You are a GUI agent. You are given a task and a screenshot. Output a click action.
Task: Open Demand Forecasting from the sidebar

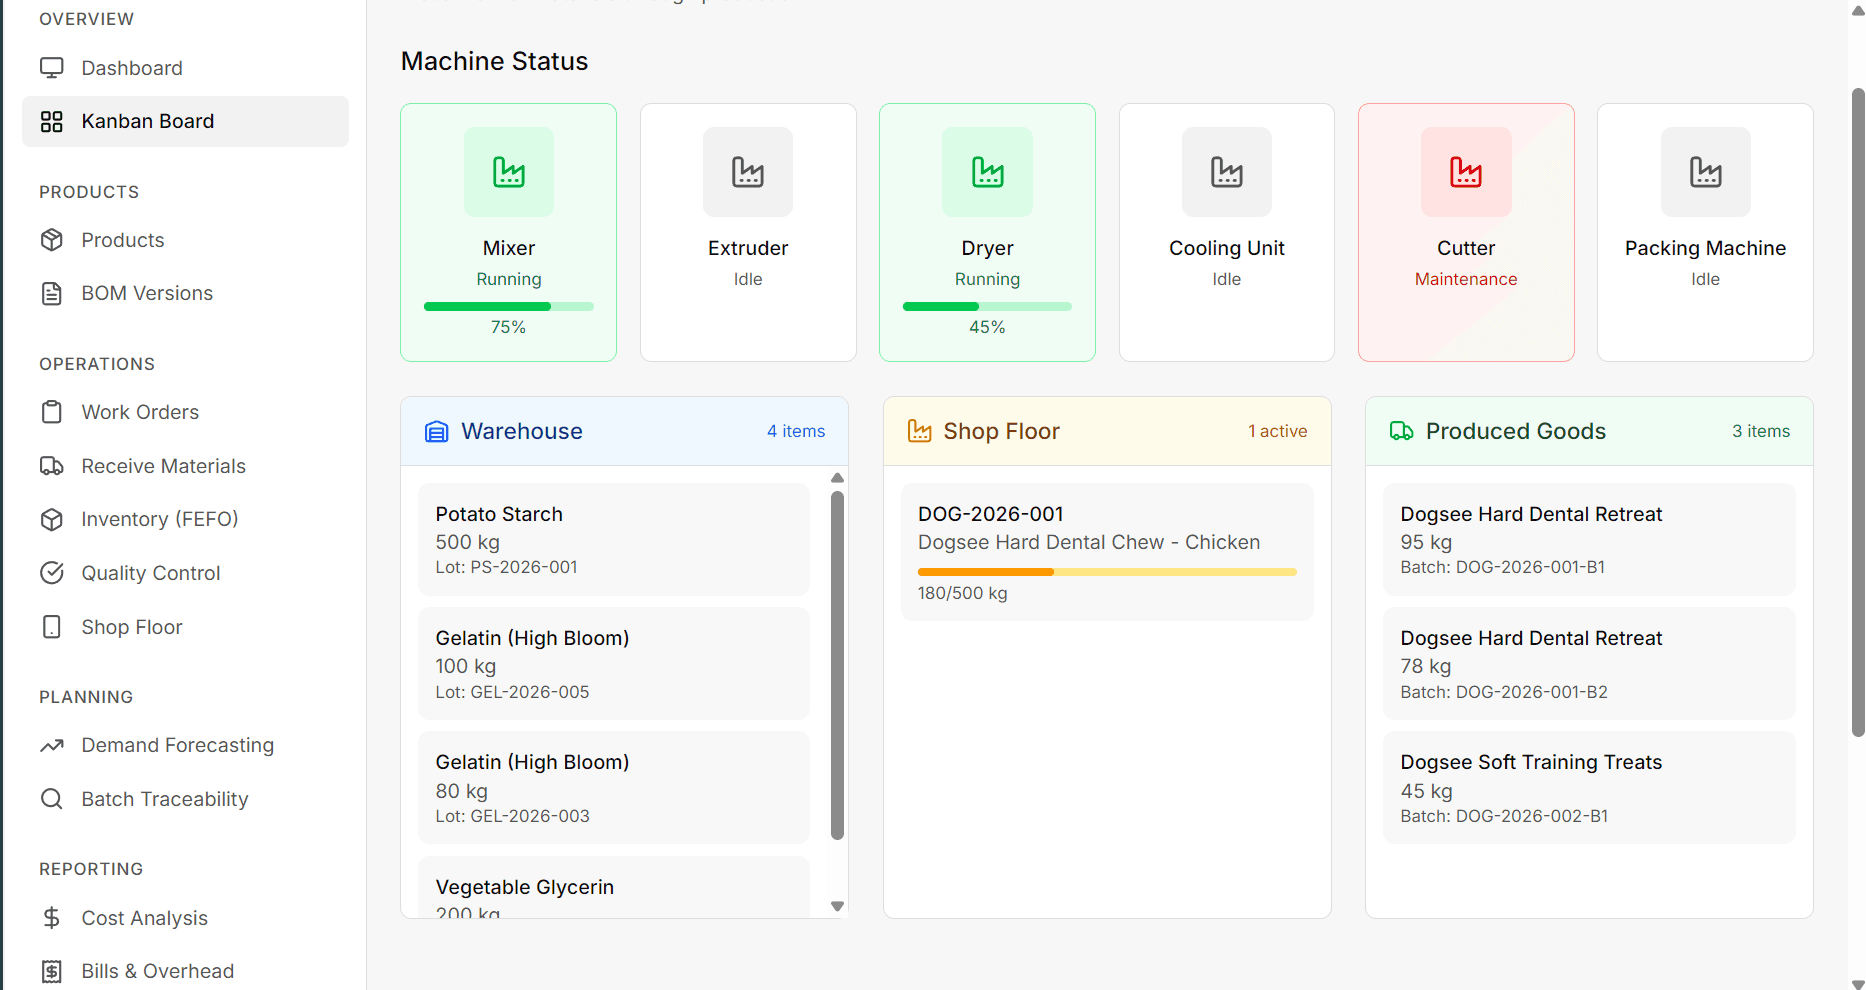pyautogui.click(x=177, y=744)
